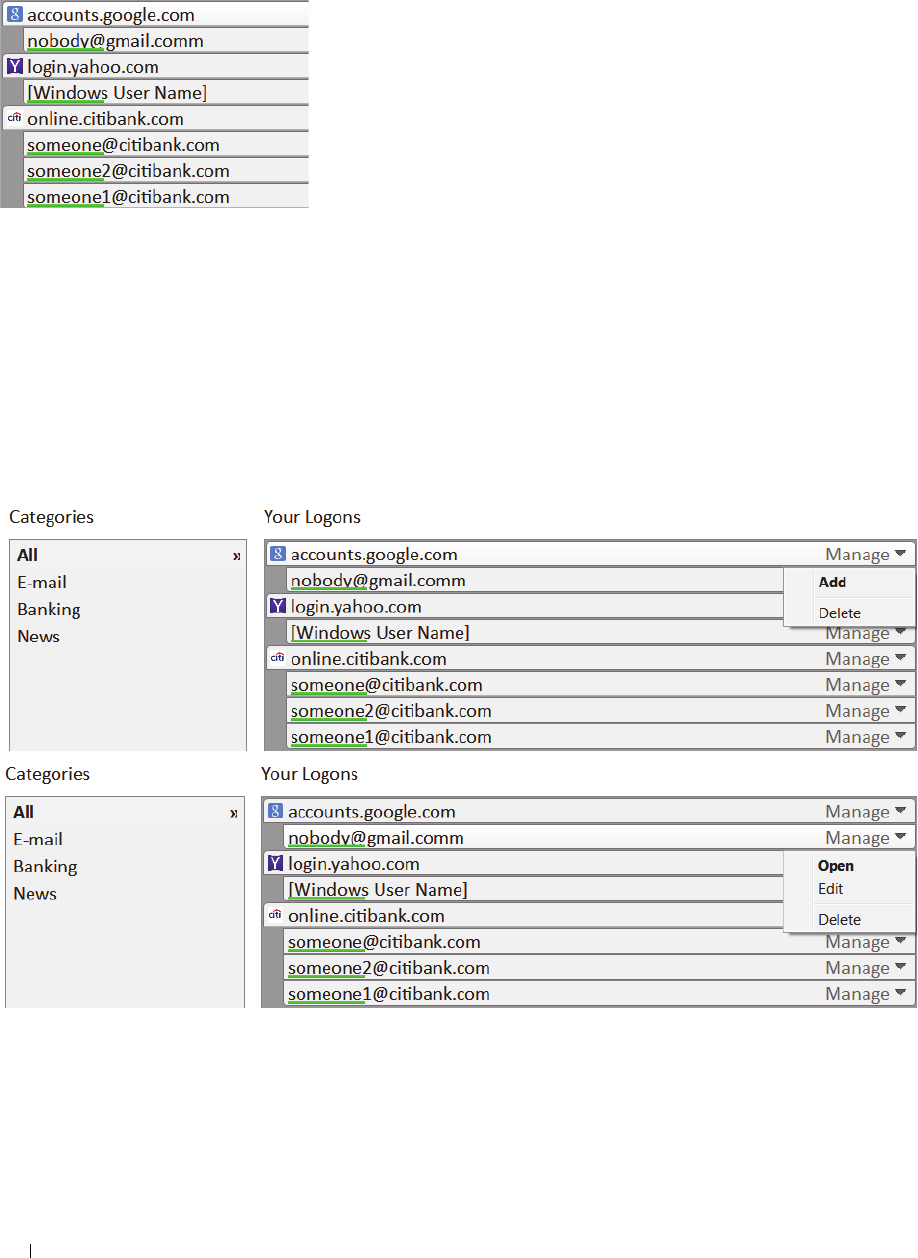
Task: Select someone1@citibank.com in the top list without Manage buttons
Action: (166, 197)
